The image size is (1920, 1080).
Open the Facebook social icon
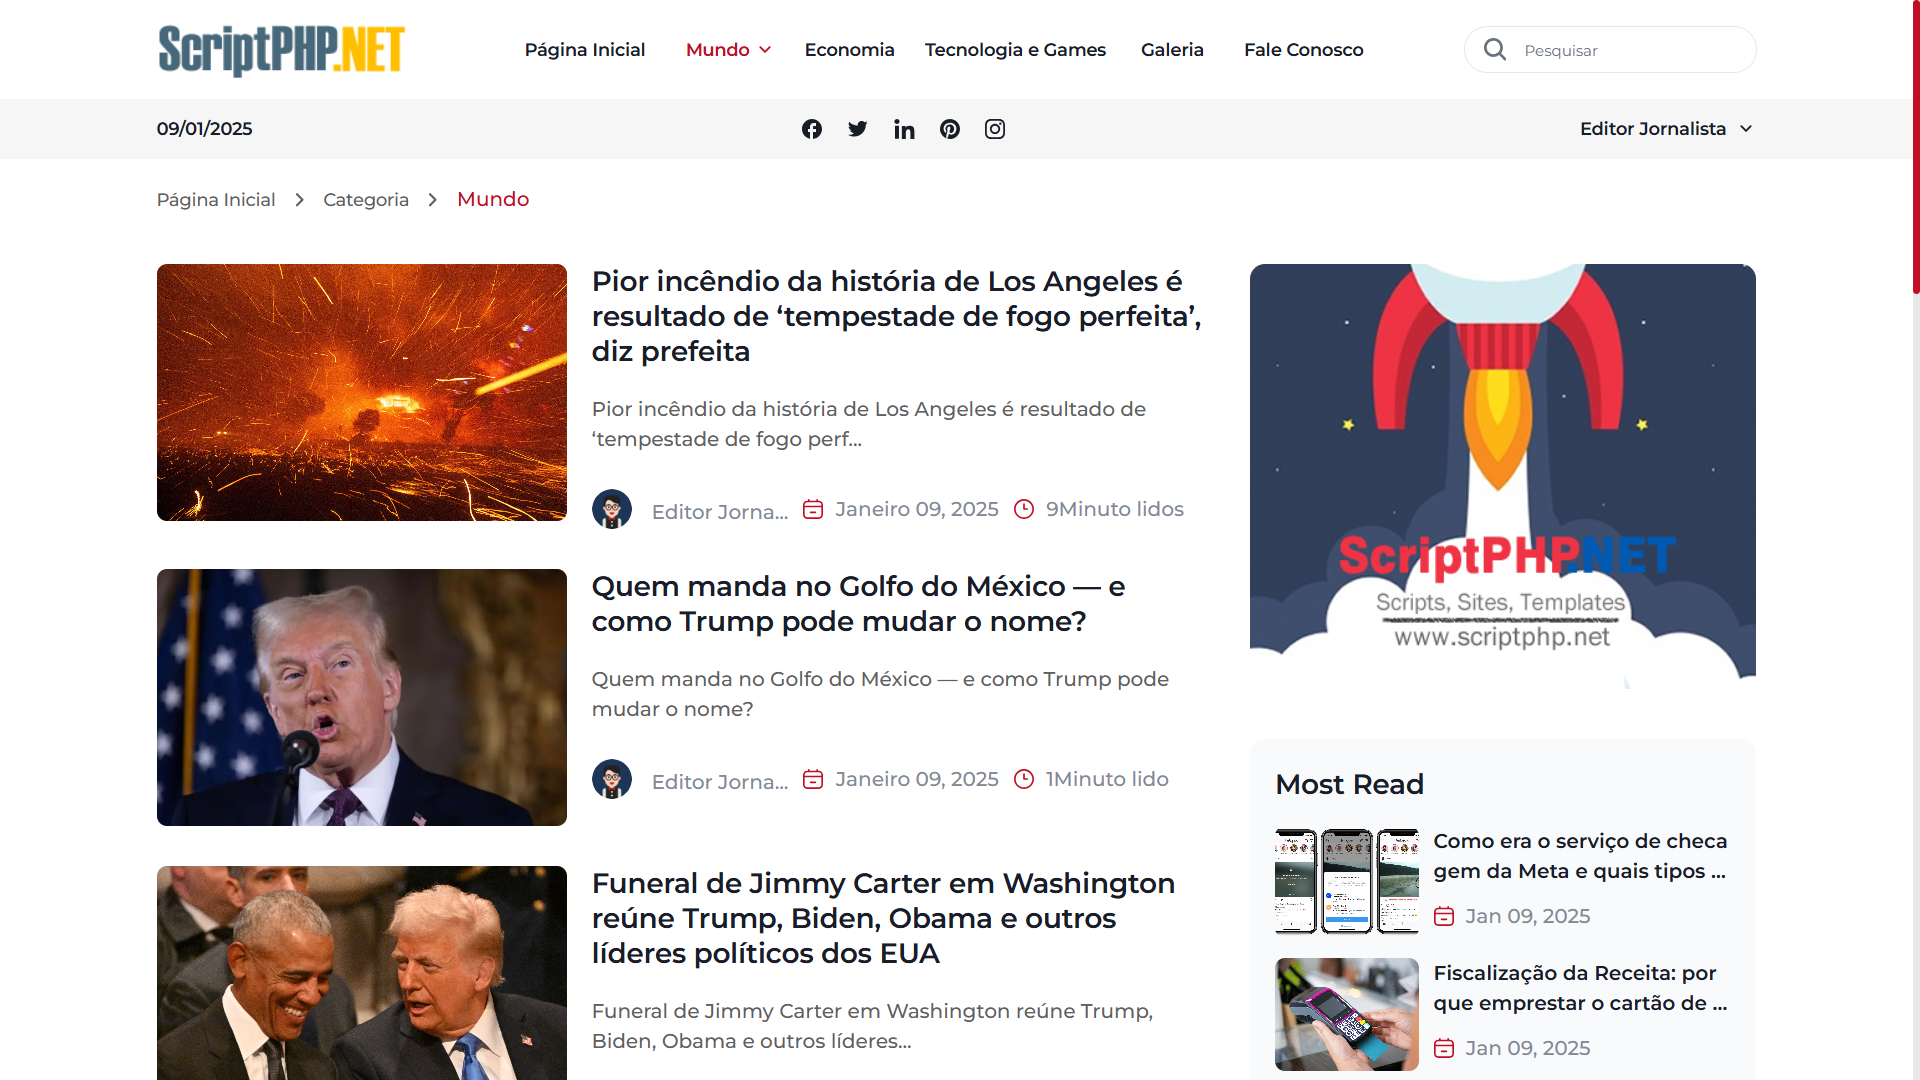point(812,129)
